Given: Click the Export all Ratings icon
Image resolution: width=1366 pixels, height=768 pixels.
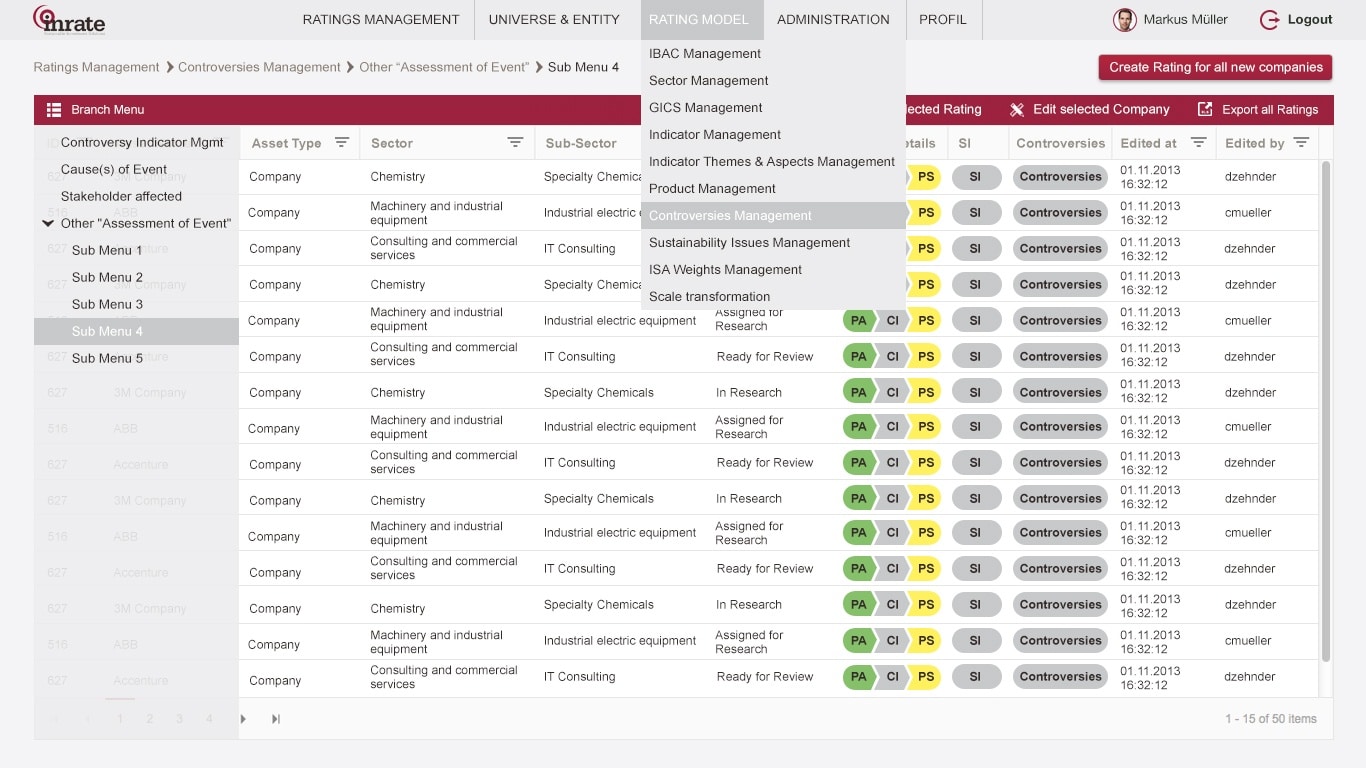Looking at the screenshot, I should 1205,110.
